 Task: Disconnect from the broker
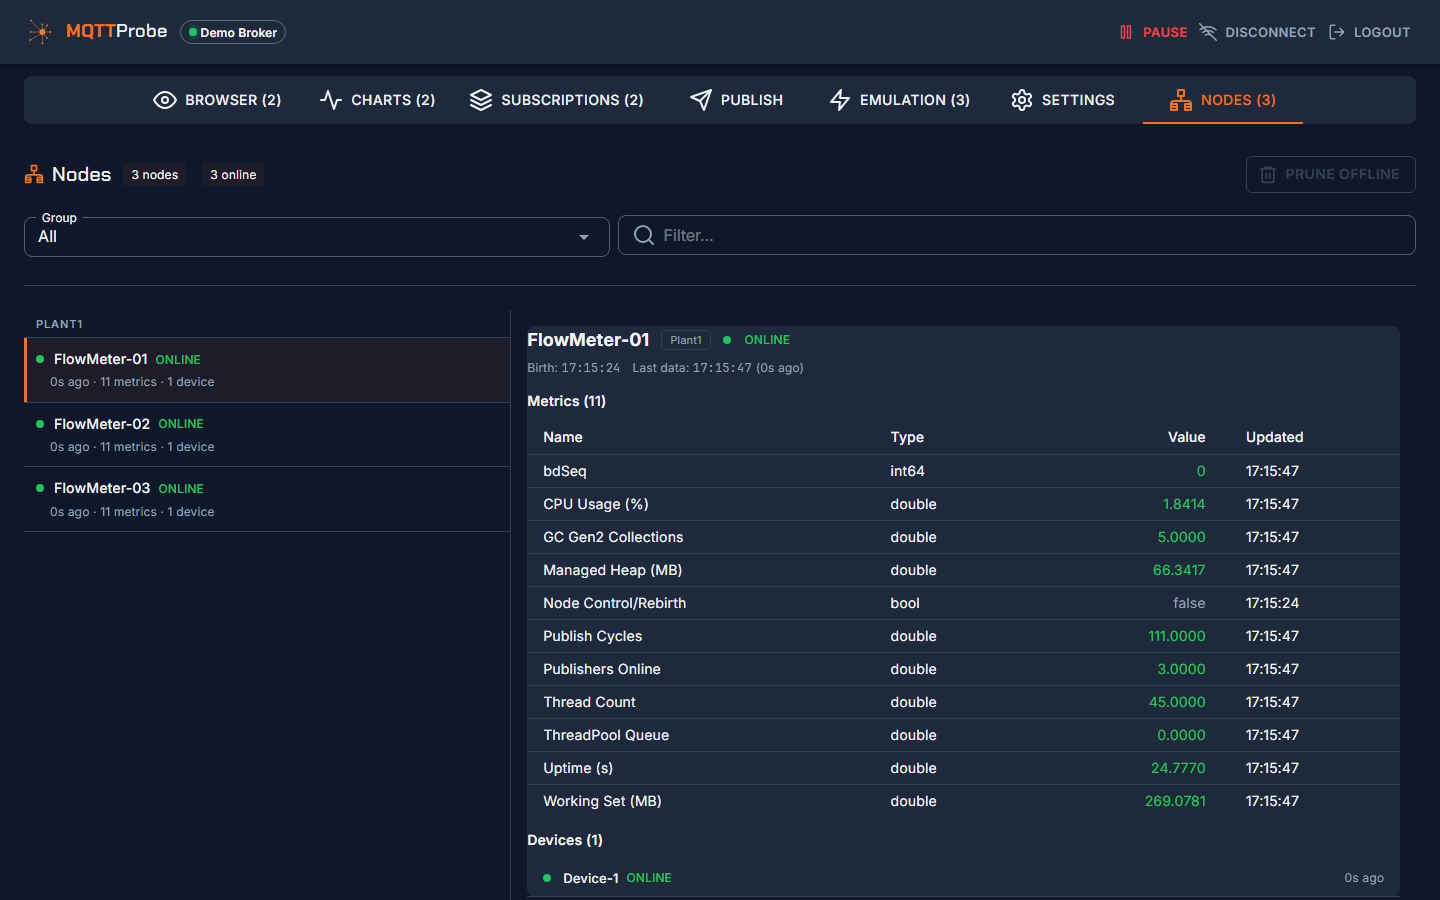point(1257,32)
